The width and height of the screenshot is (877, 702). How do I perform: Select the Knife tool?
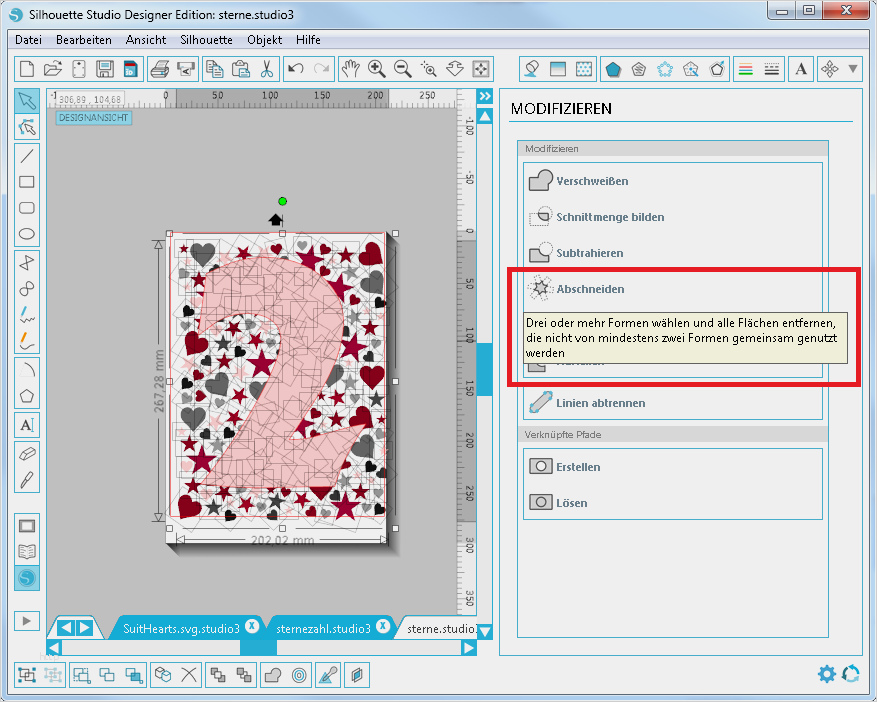[x=27, y=478]
